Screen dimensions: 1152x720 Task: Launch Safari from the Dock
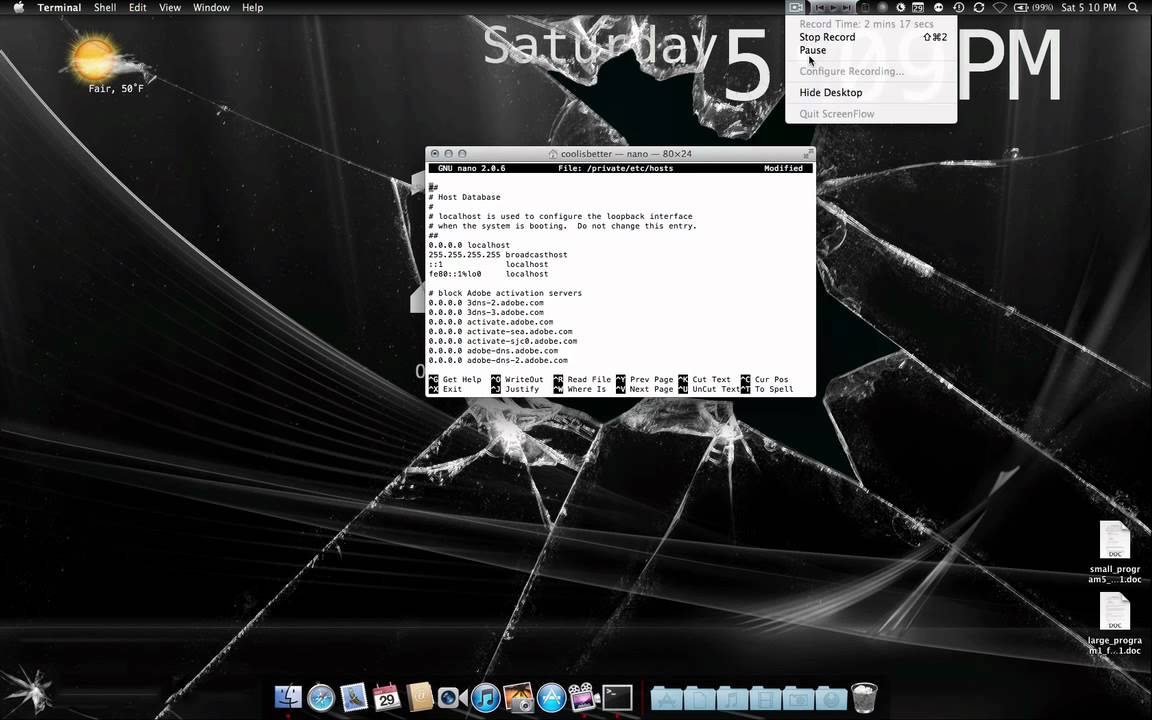pyautogui.click(x=321, y=697)
